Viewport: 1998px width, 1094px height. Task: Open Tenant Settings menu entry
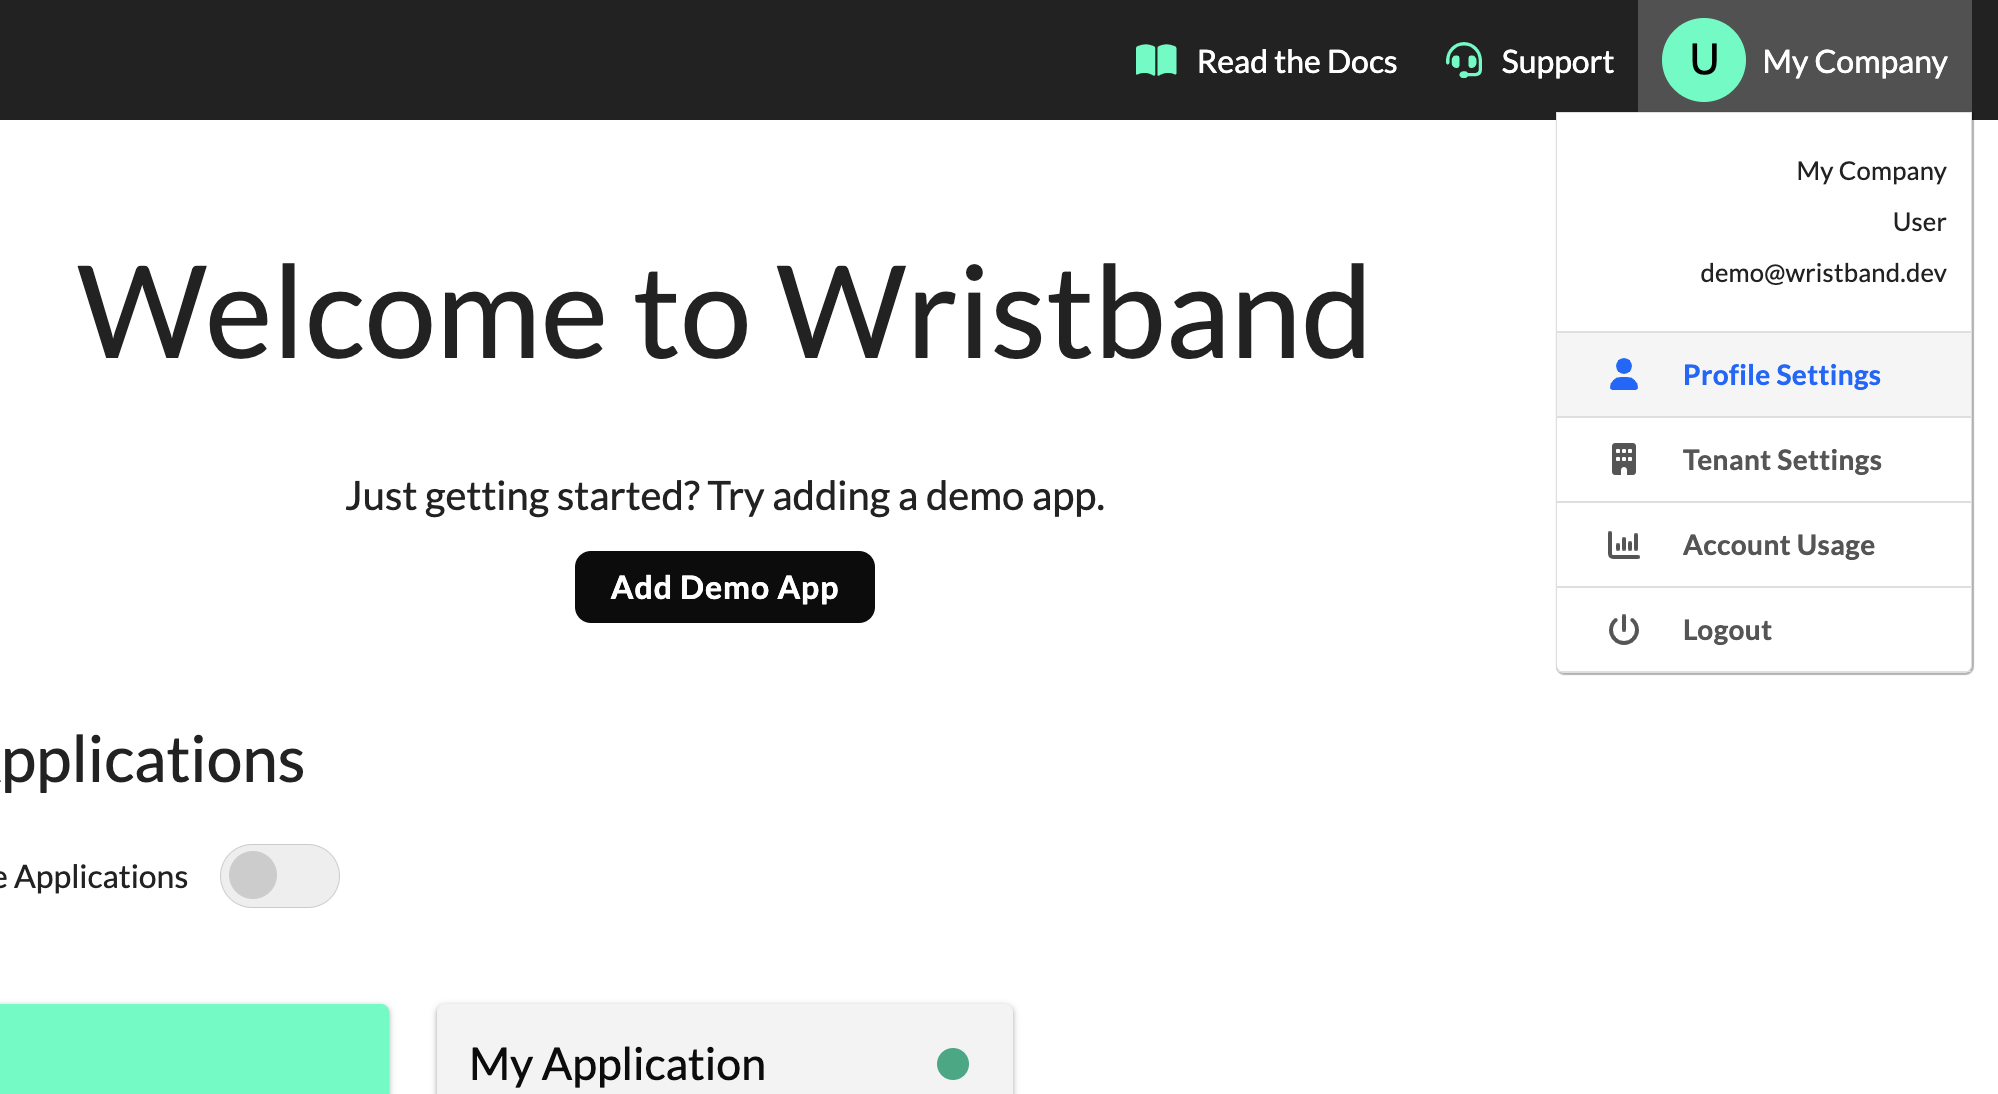point(1764,460)
